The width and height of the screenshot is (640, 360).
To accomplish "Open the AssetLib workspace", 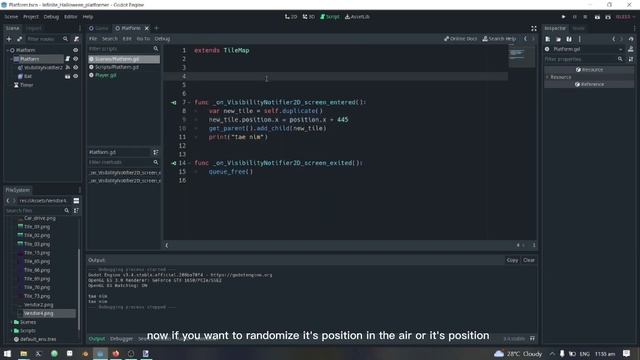I will (358, 17).
